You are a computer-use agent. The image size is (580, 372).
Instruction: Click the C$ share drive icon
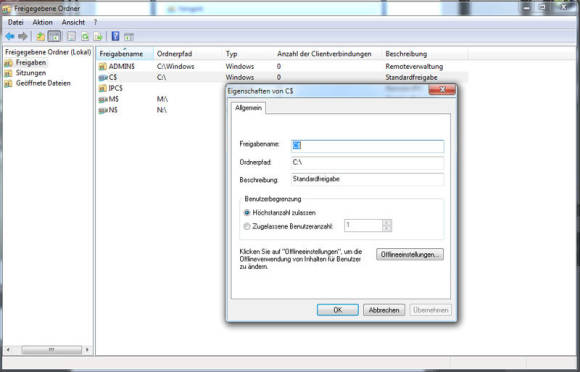pyautogui.click(x=103, y=78)
